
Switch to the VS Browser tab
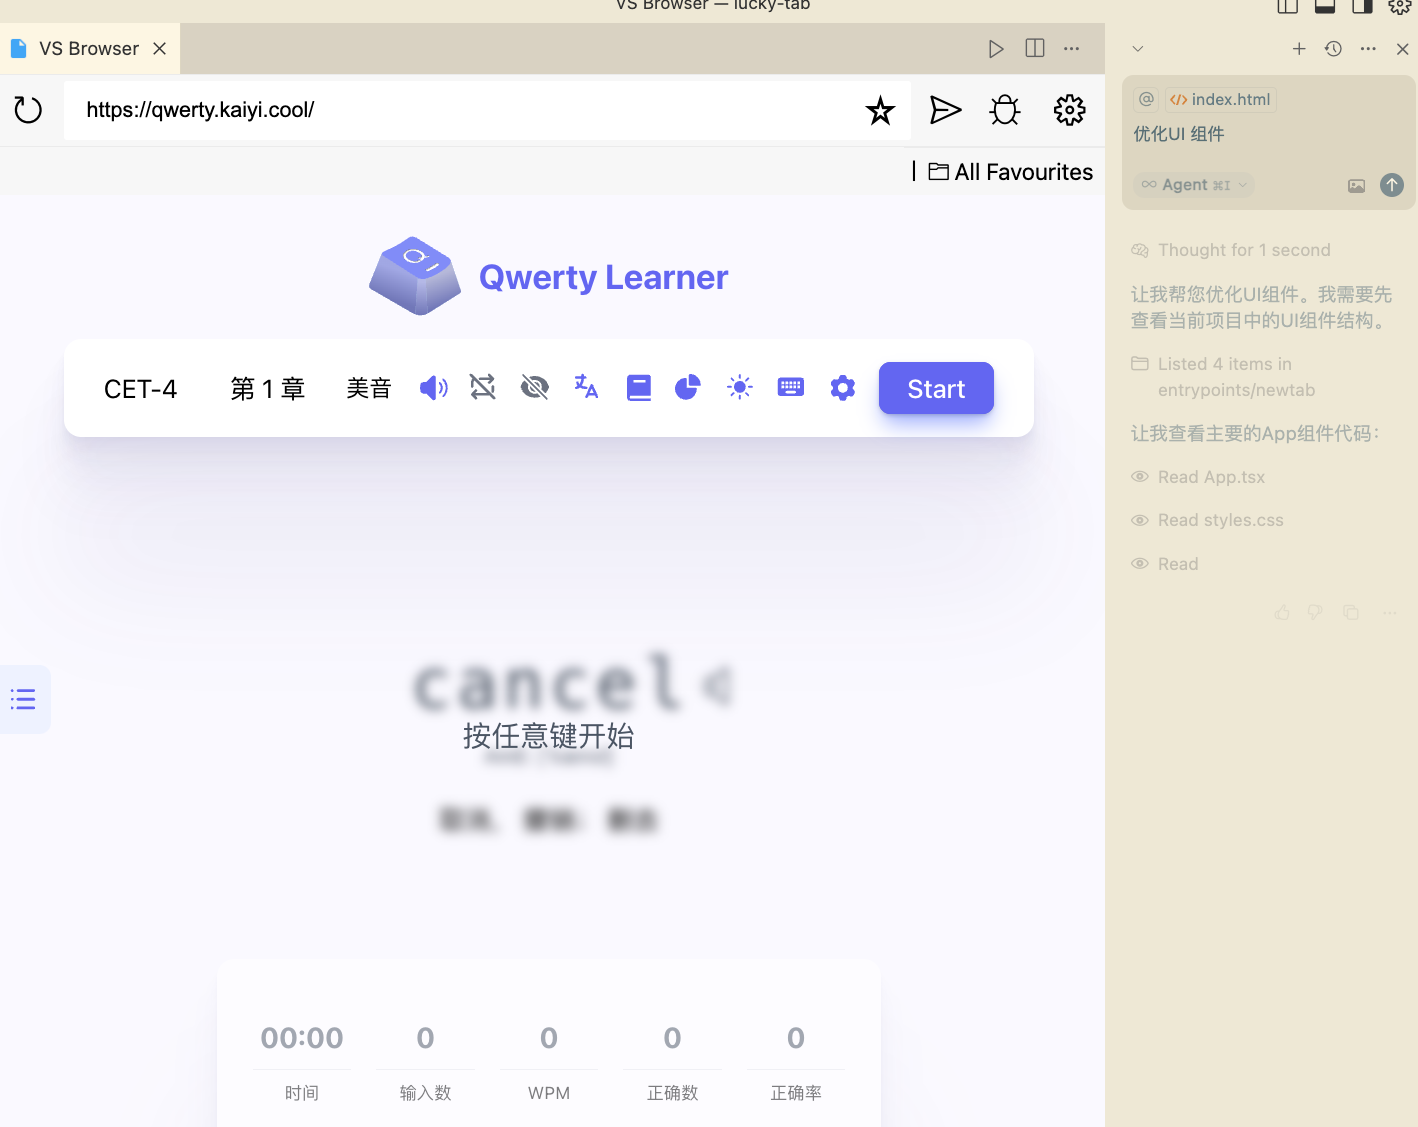point(88,49)
